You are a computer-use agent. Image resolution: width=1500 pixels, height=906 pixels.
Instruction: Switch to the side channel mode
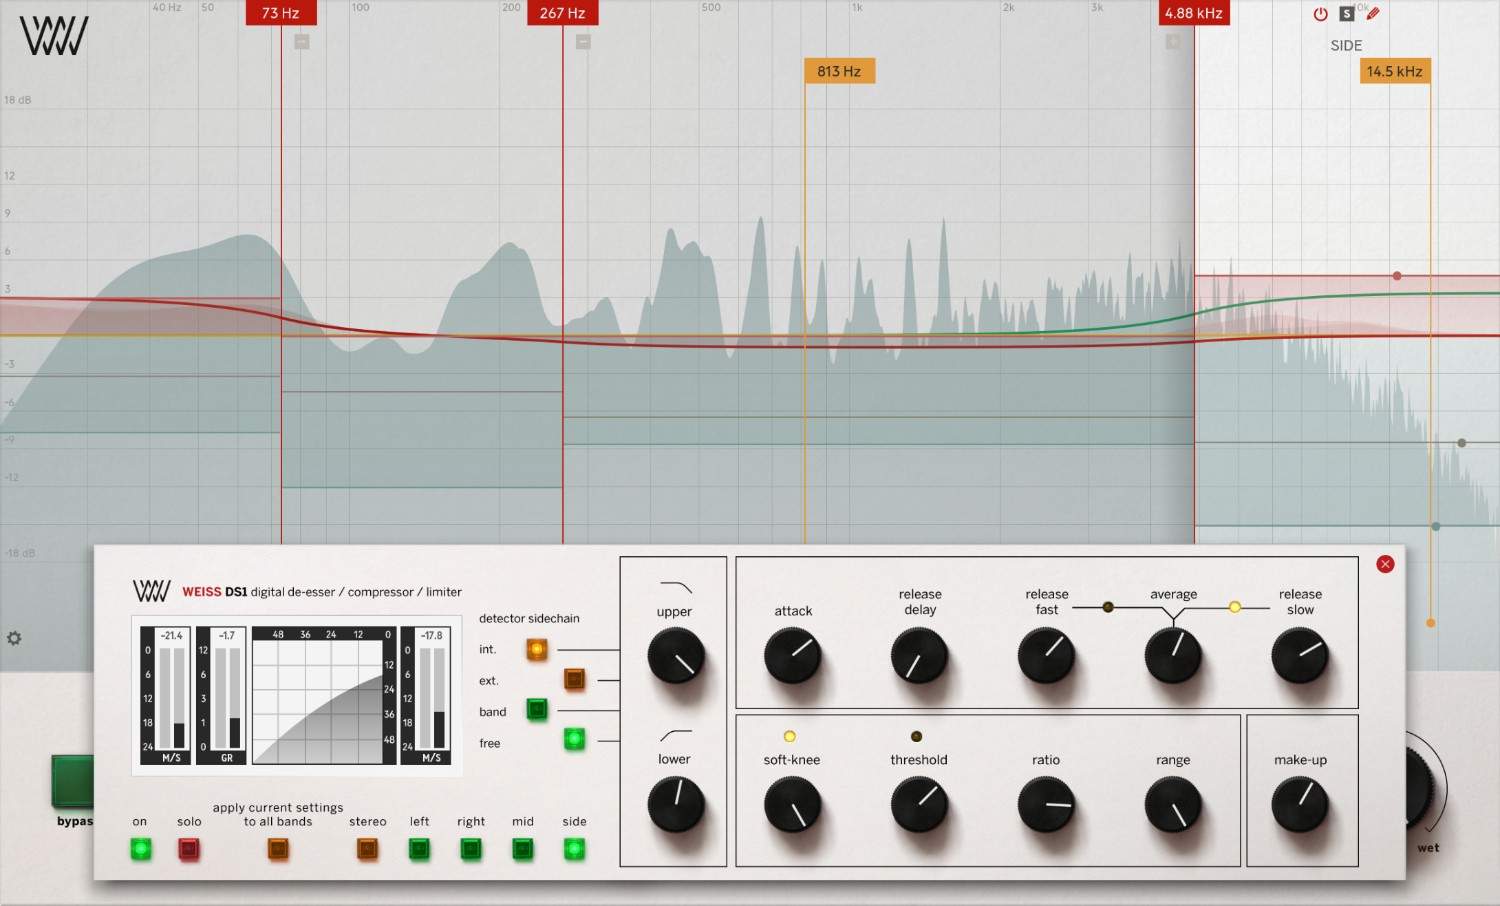(574, 849)
